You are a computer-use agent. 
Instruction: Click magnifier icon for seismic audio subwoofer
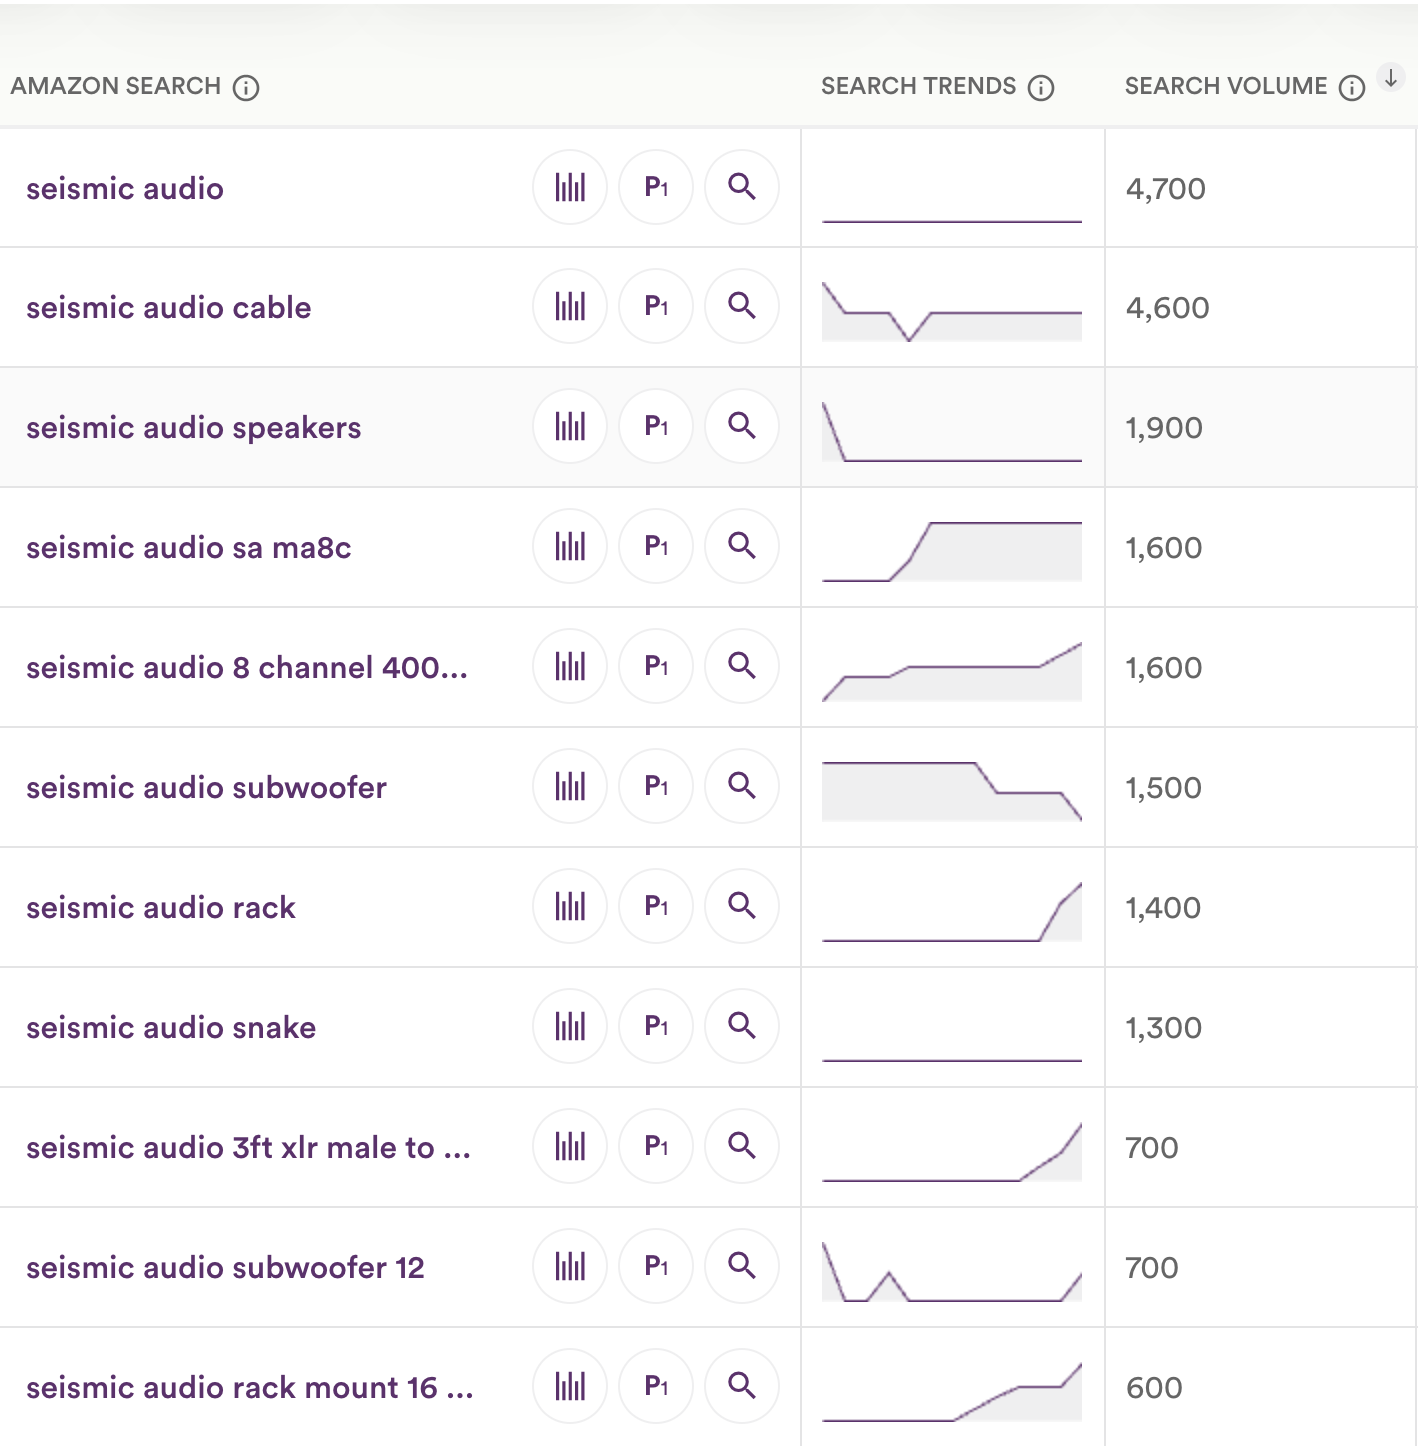742,786
